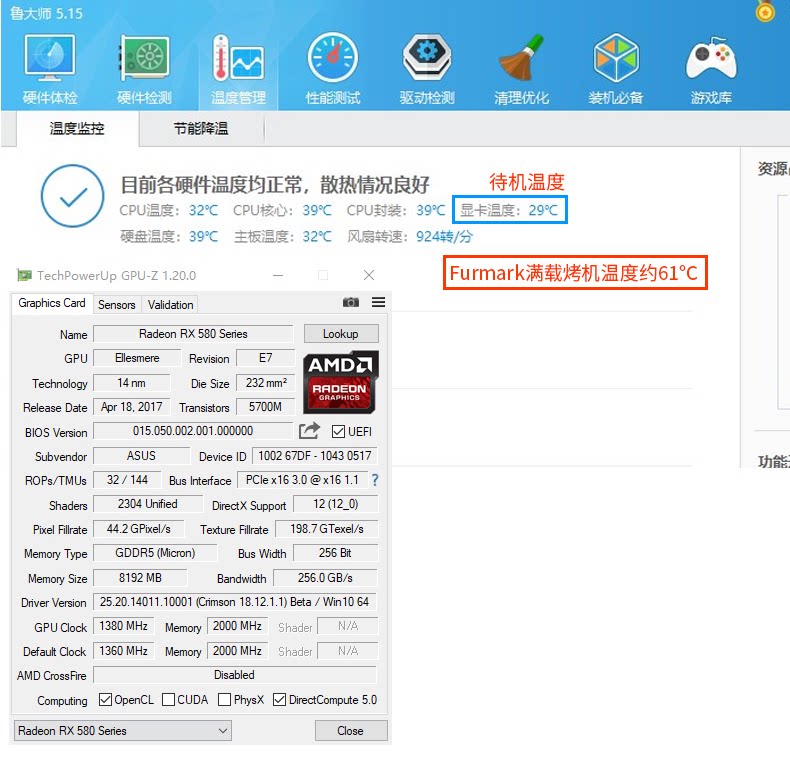The image size is (790, 762).
Task: Close GPU-Z window via X button
Action: 369,275
